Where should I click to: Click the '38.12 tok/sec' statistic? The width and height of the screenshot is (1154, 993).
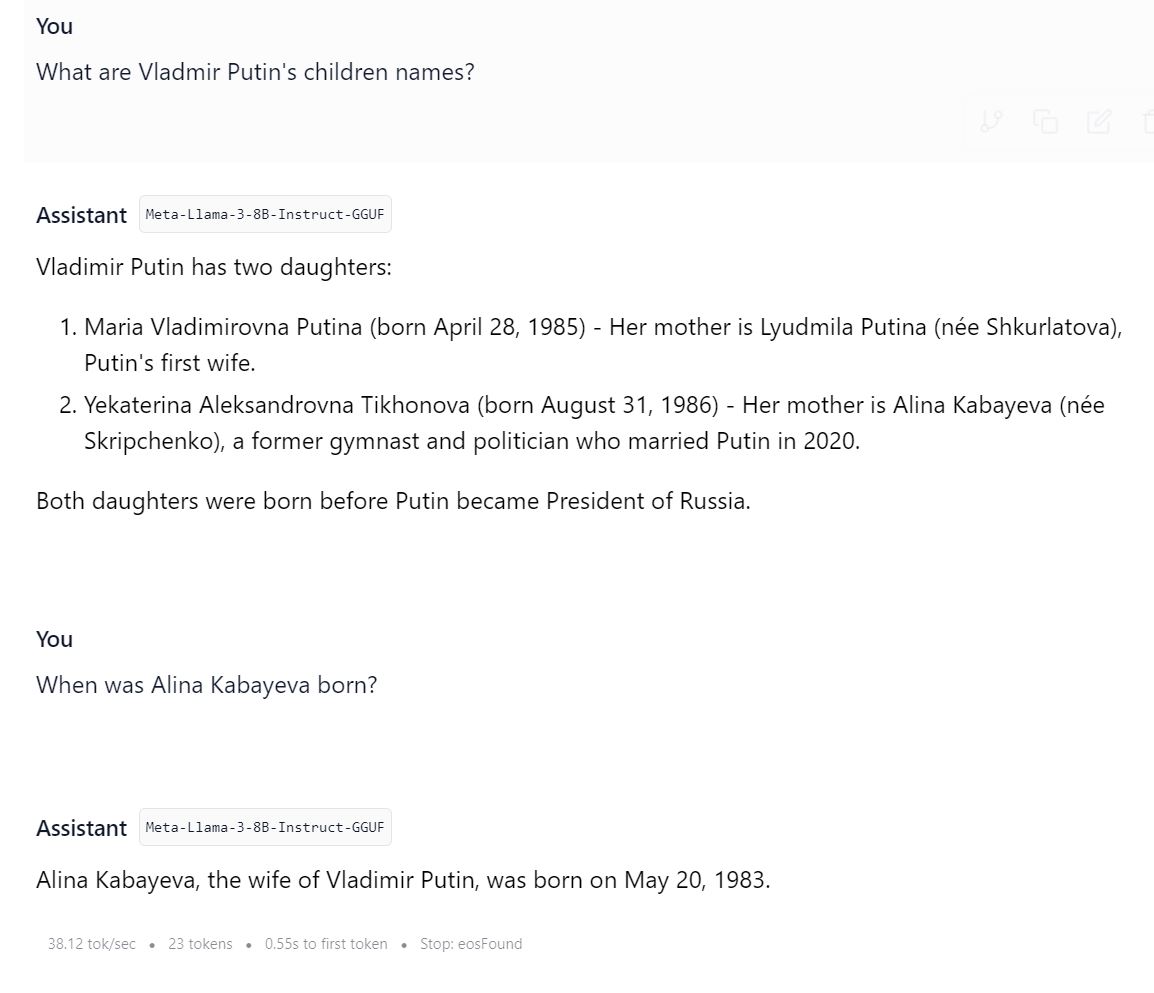tap(91, 943)
